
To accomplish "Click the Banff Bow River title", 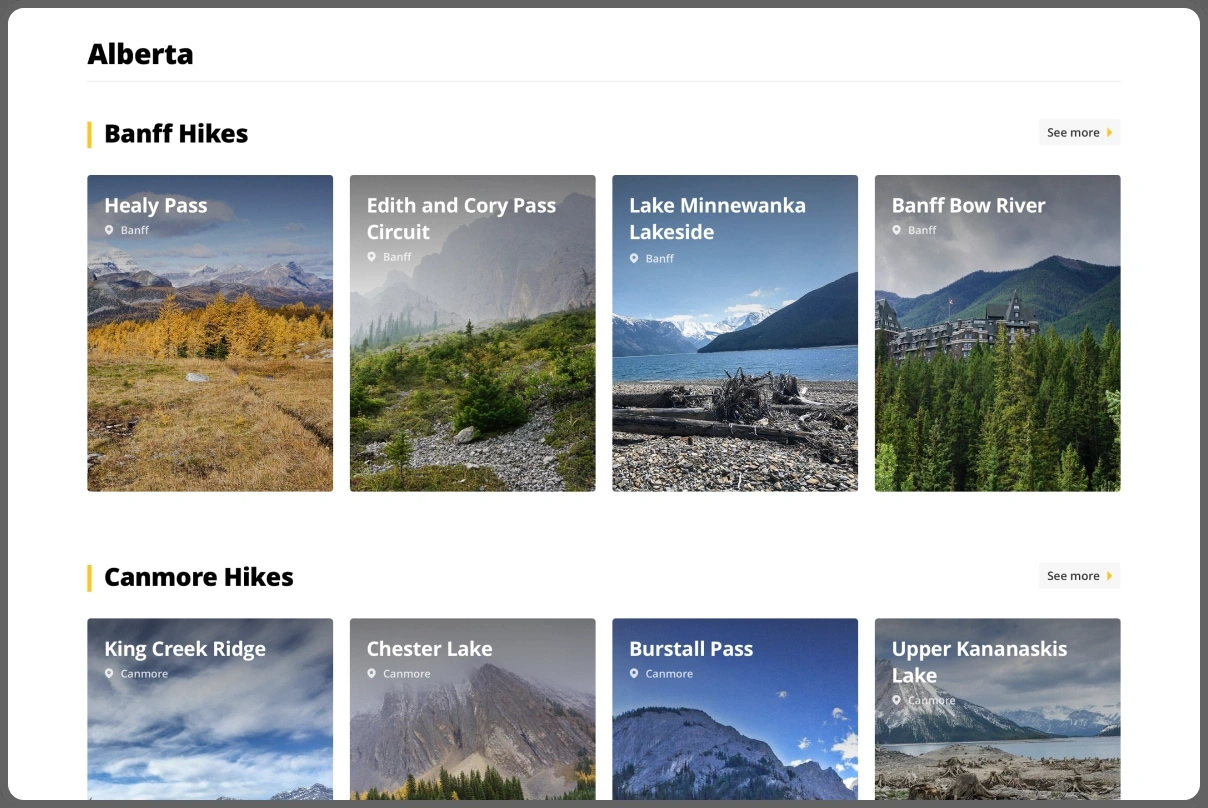I will pos(968,206).
